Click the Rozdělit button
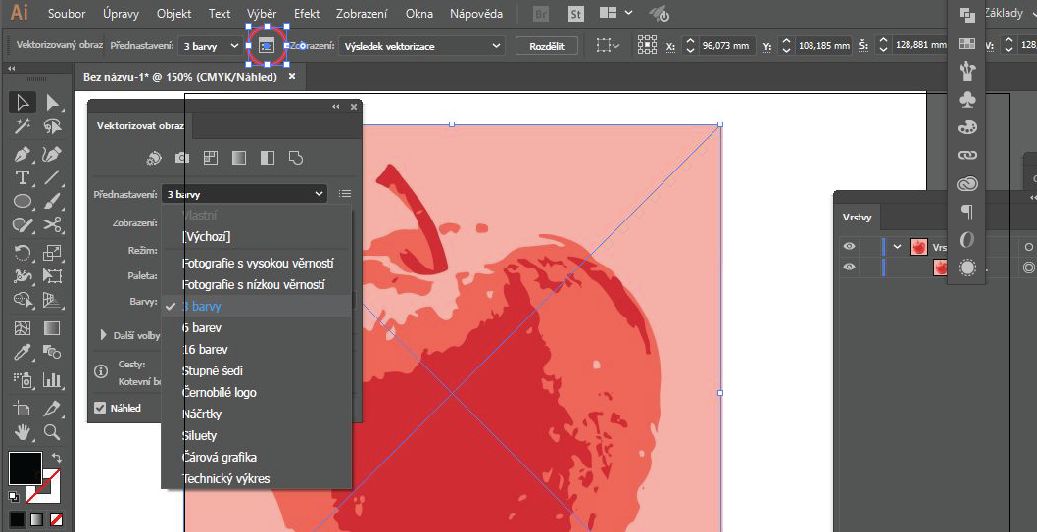 [x=546, y=46]
